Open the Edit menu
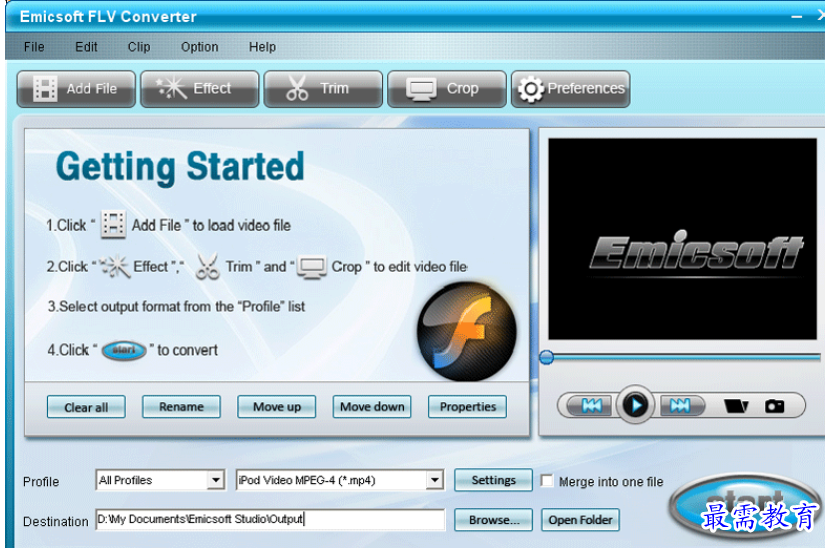The image size is (825, 548). tap(86, 47)
